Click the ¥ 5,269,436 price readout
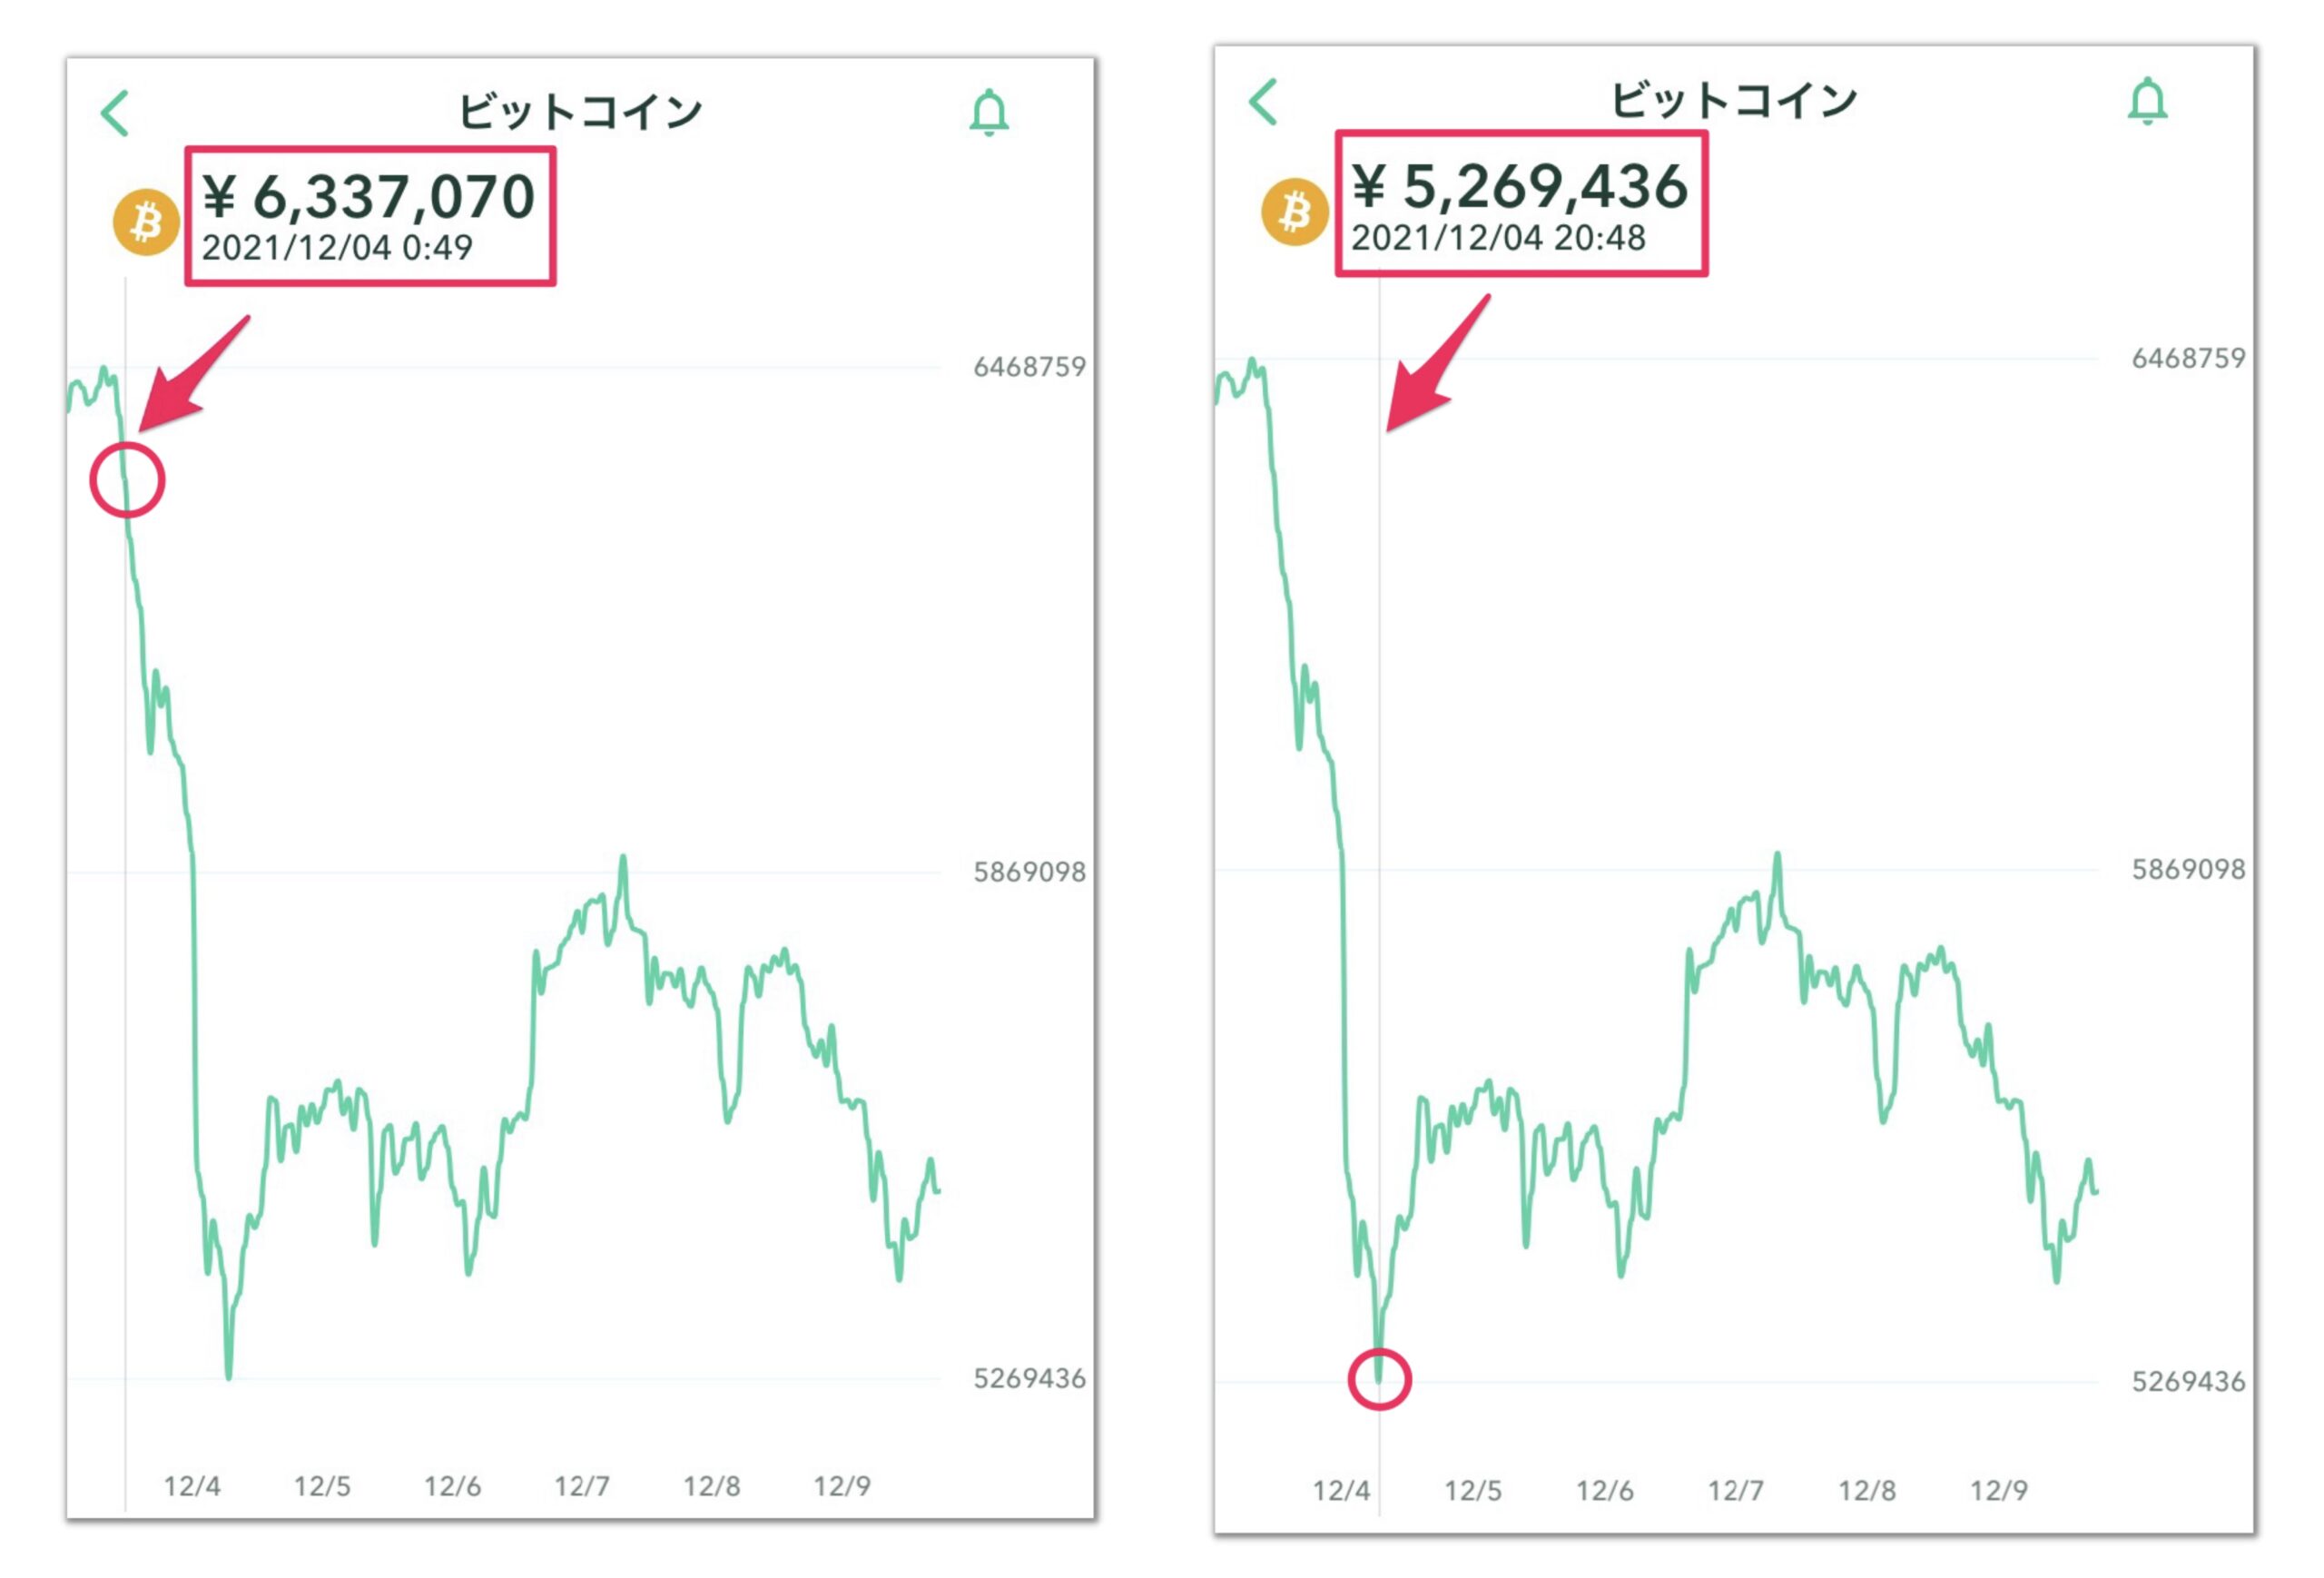 click(x=1520, y=186)
